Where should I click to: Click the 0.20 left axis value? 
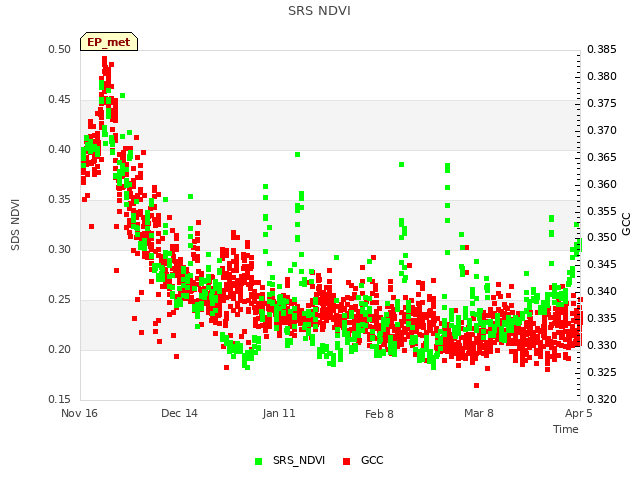pos(60,349)
